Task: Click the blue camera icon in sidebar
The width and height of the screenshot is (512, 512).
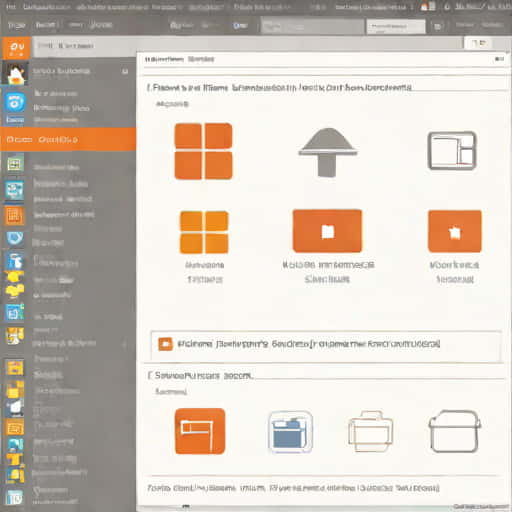Action: [x=15, y=102]
